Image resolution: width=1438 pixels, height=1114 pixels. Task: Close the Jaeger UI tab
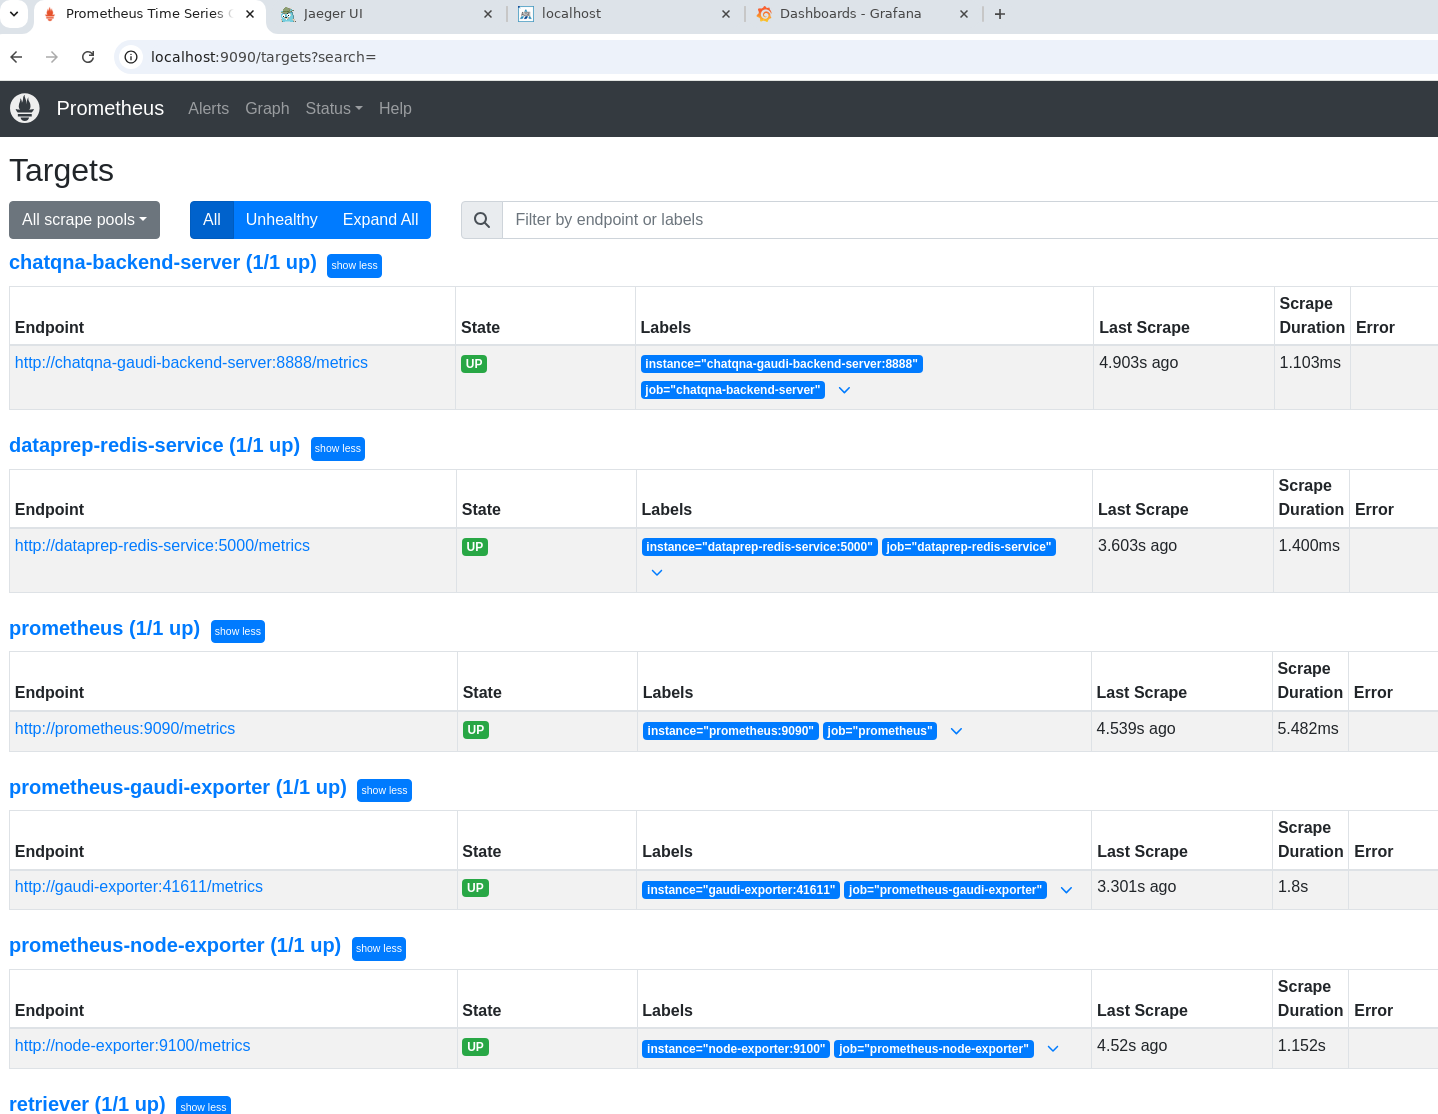(x=488, y=14)
